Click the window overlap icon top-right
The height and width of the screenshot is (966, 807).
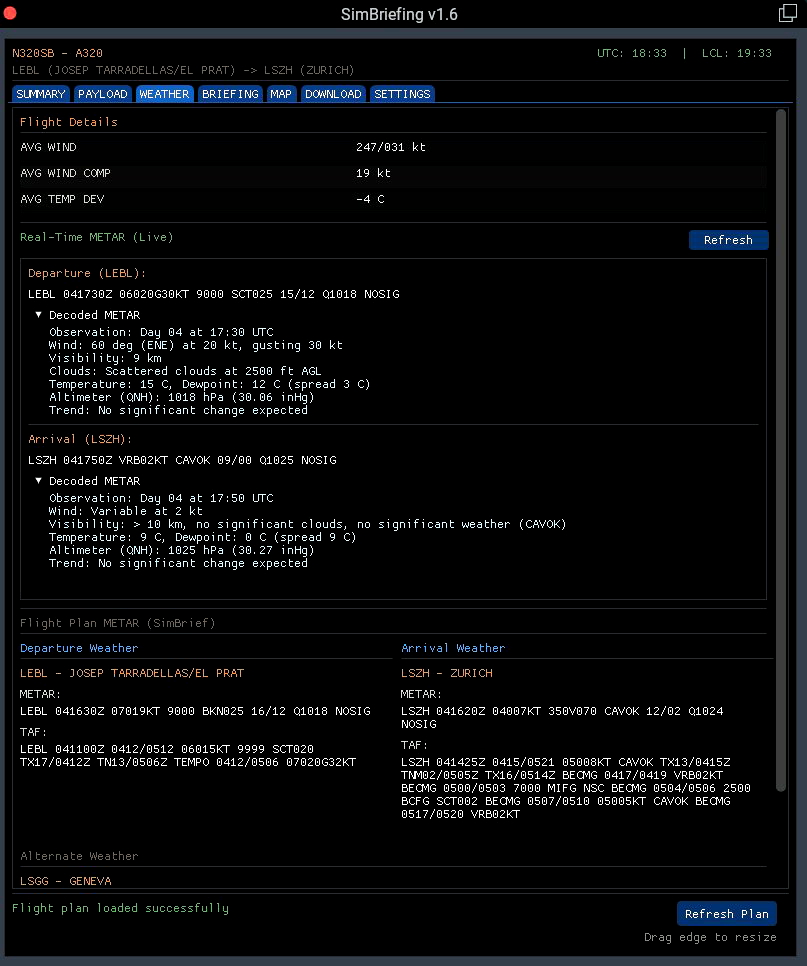786,13
